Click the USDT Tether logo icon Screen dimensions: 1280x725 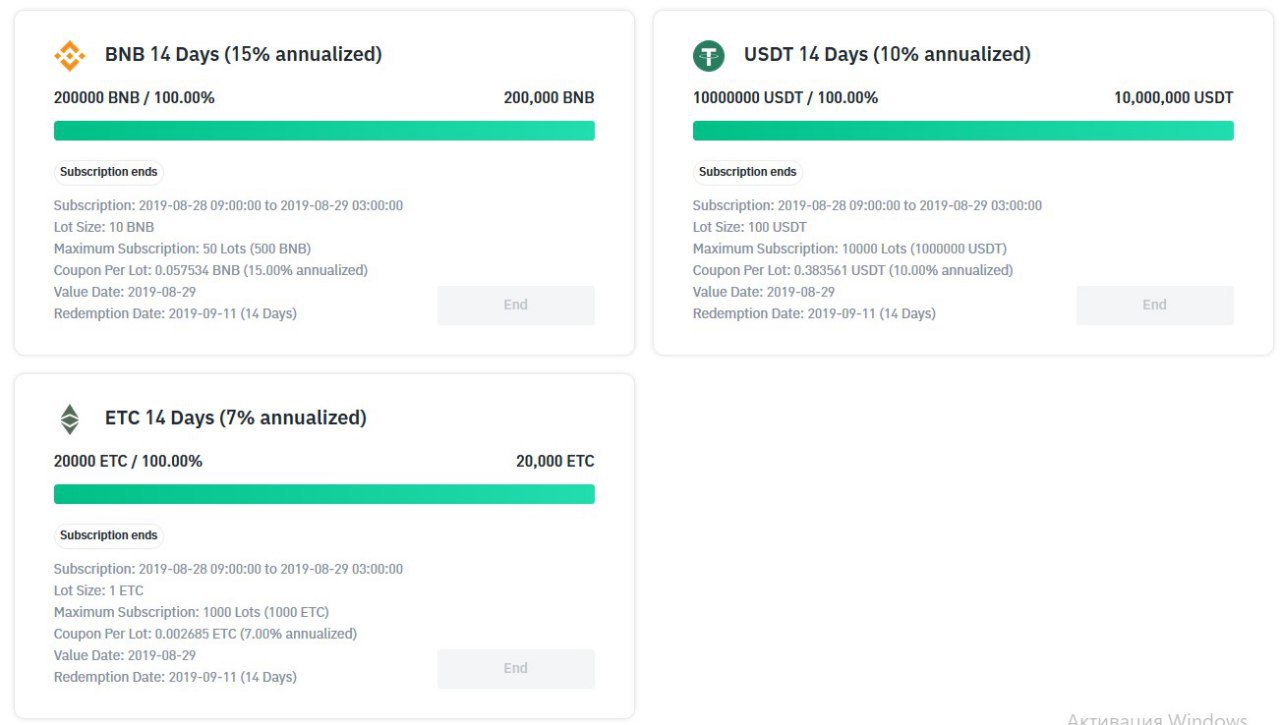pos(708,55)
